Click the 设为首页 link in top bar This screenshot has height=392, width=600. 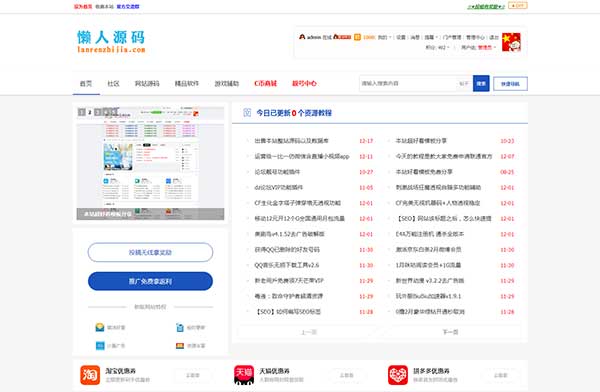83,7
